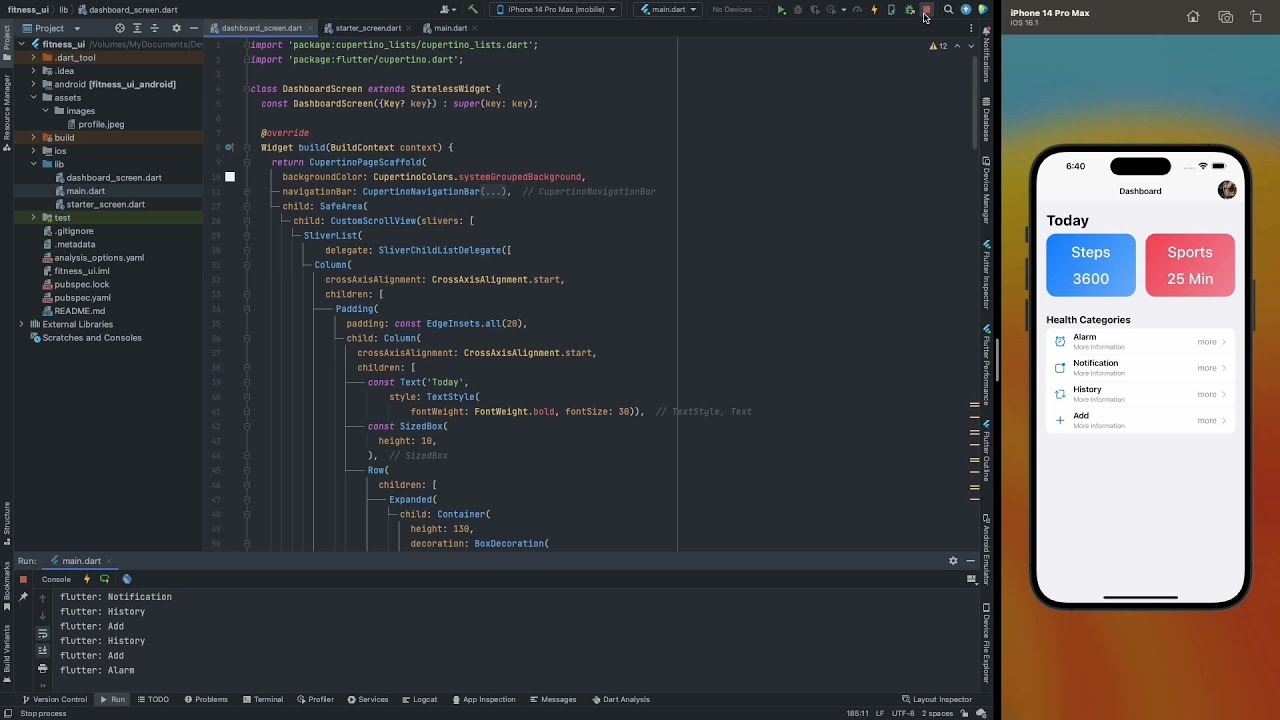Open main.dart run configuration dropdown
This screenshot has width=1280, height=720.
(x=668, y=10)
